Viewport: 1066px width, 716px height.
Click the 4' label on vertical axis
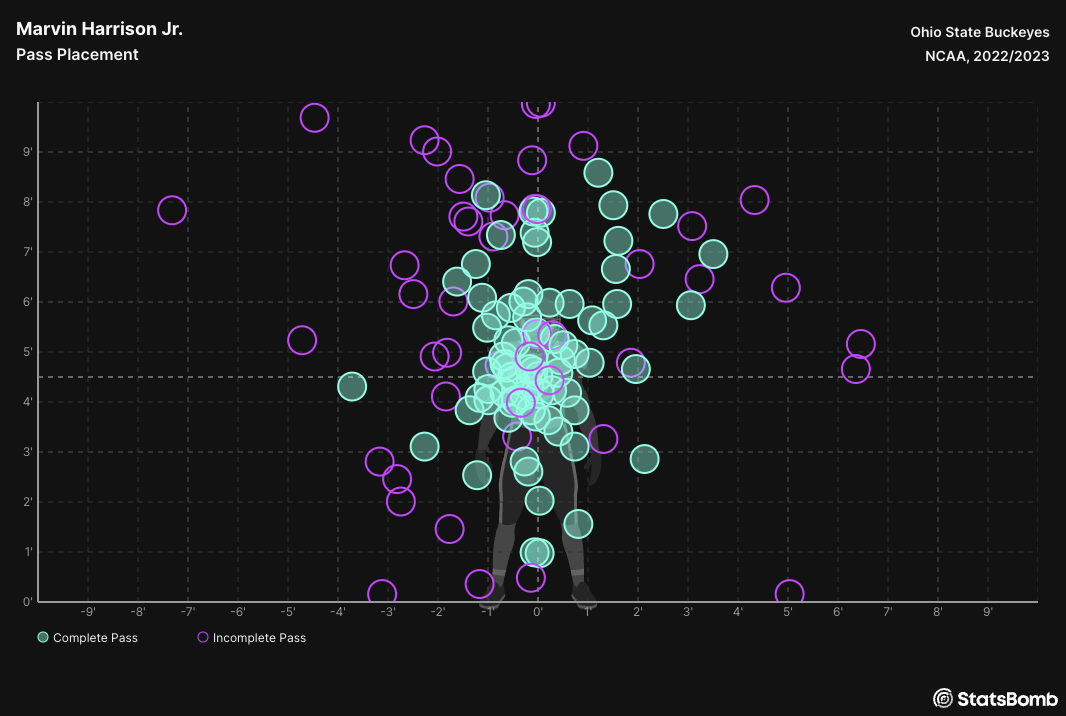click(28, 402)
